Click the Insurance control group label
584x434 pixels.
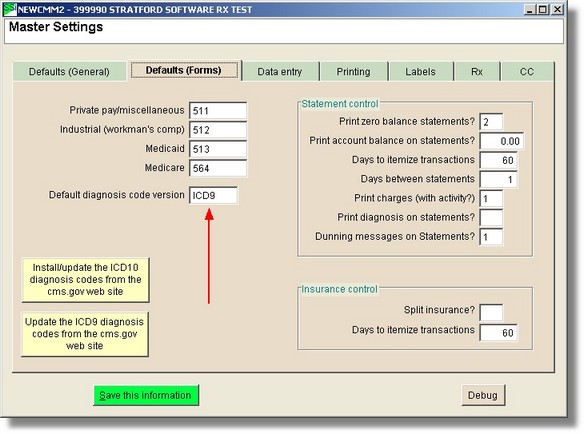point(339,289)
